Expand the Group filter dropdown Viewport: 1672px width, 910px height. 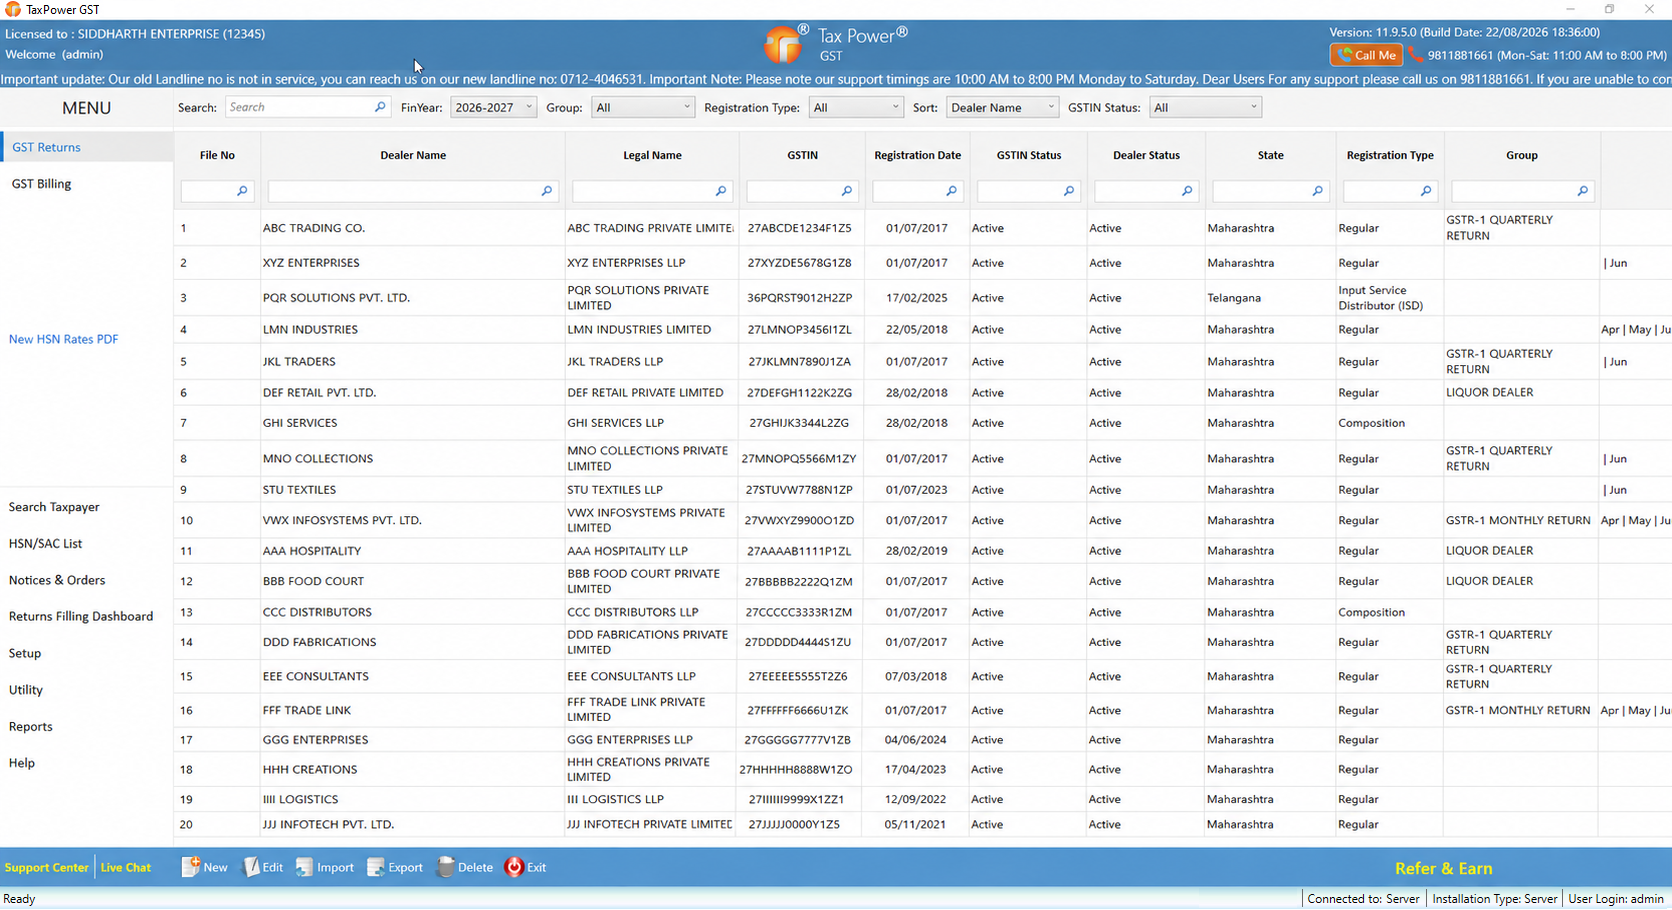pyautogui.click(x=643, y=107)
